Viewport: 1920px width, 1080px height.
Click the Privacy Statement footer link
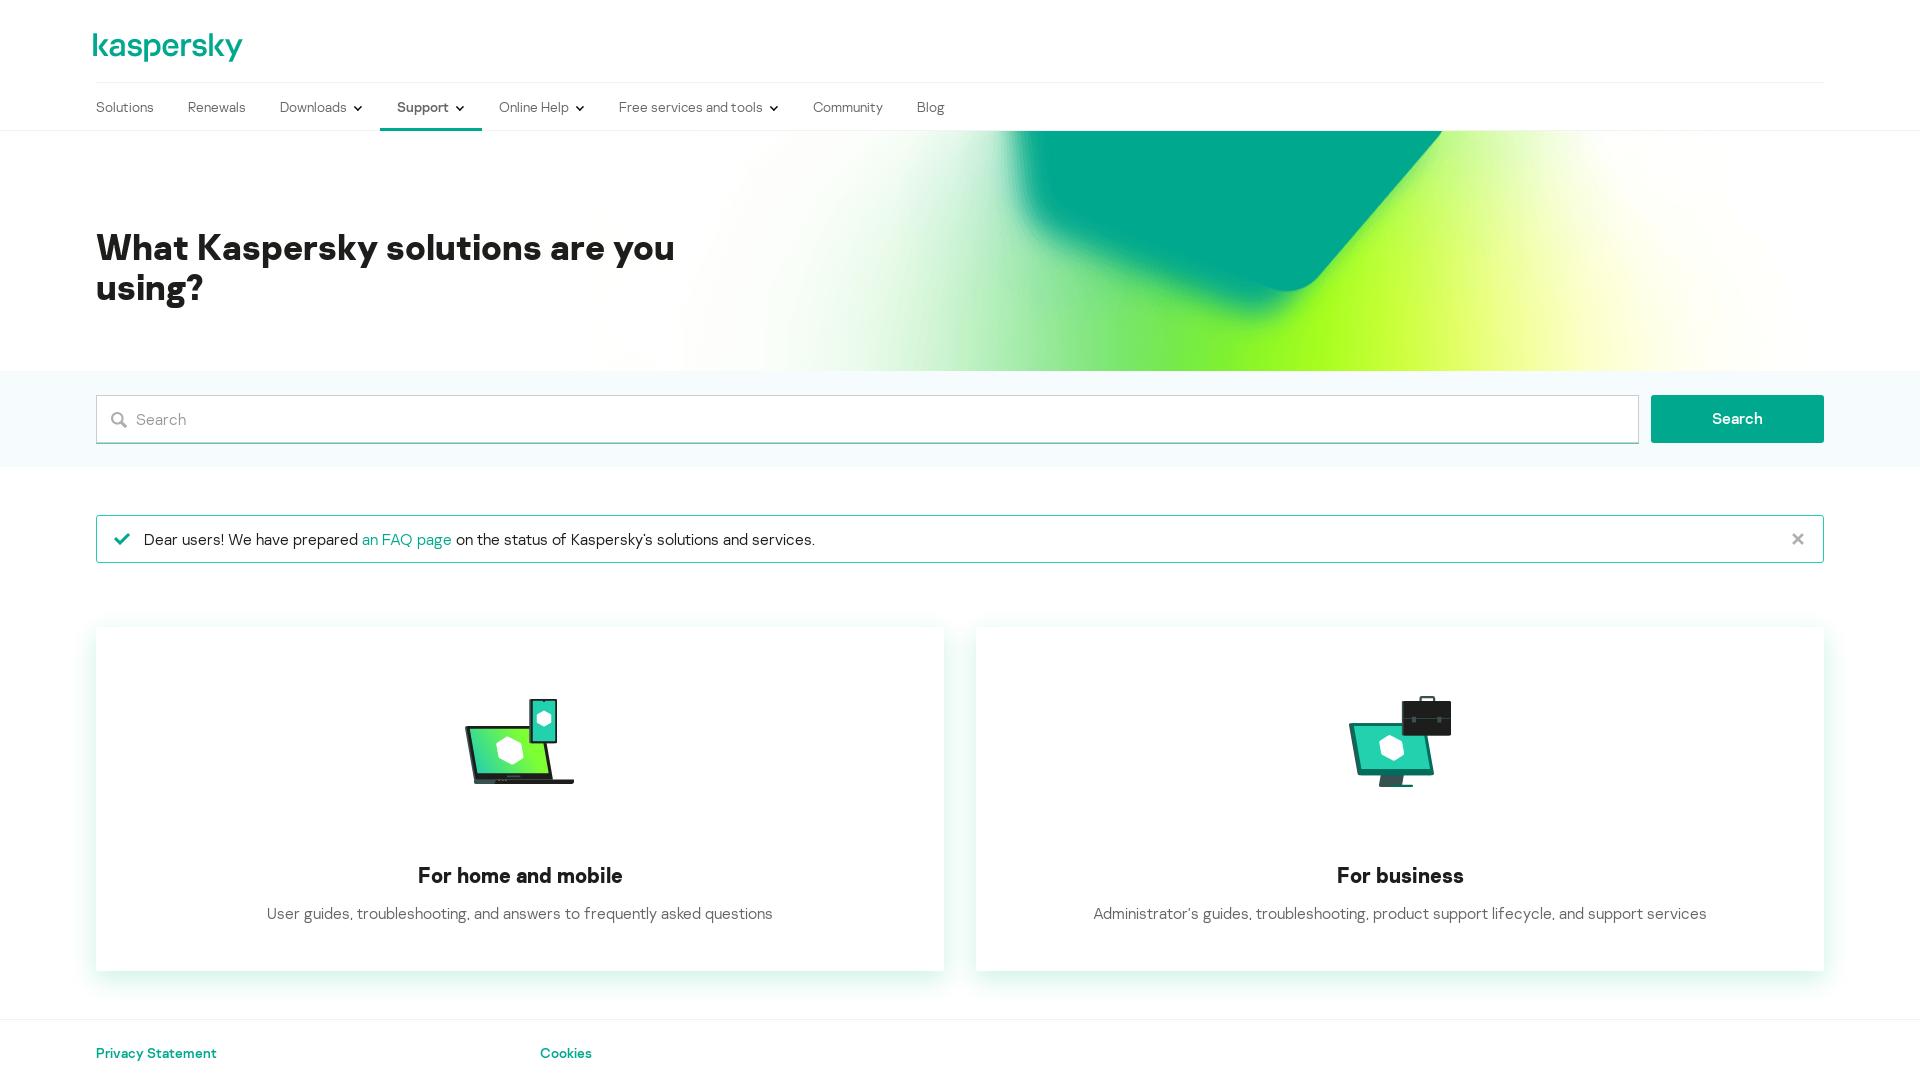156,1052
